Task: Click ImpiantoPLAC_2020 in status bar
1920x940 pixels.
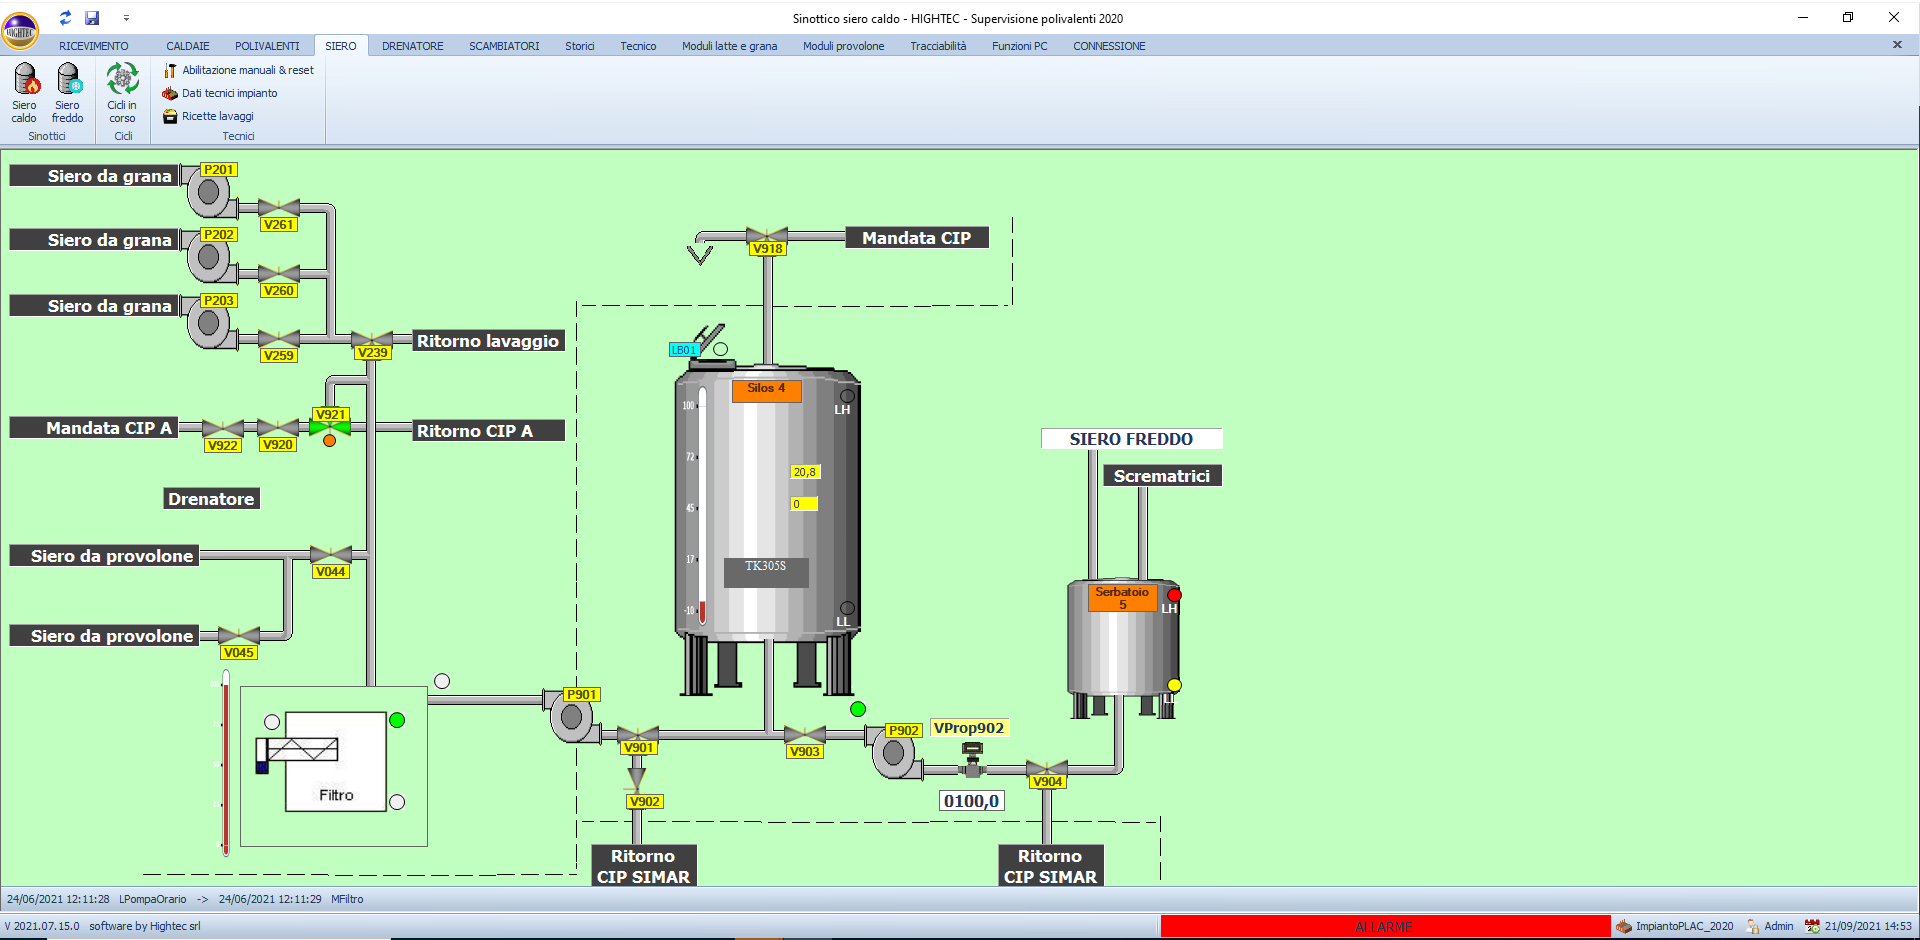Action: click(1675, 926)
